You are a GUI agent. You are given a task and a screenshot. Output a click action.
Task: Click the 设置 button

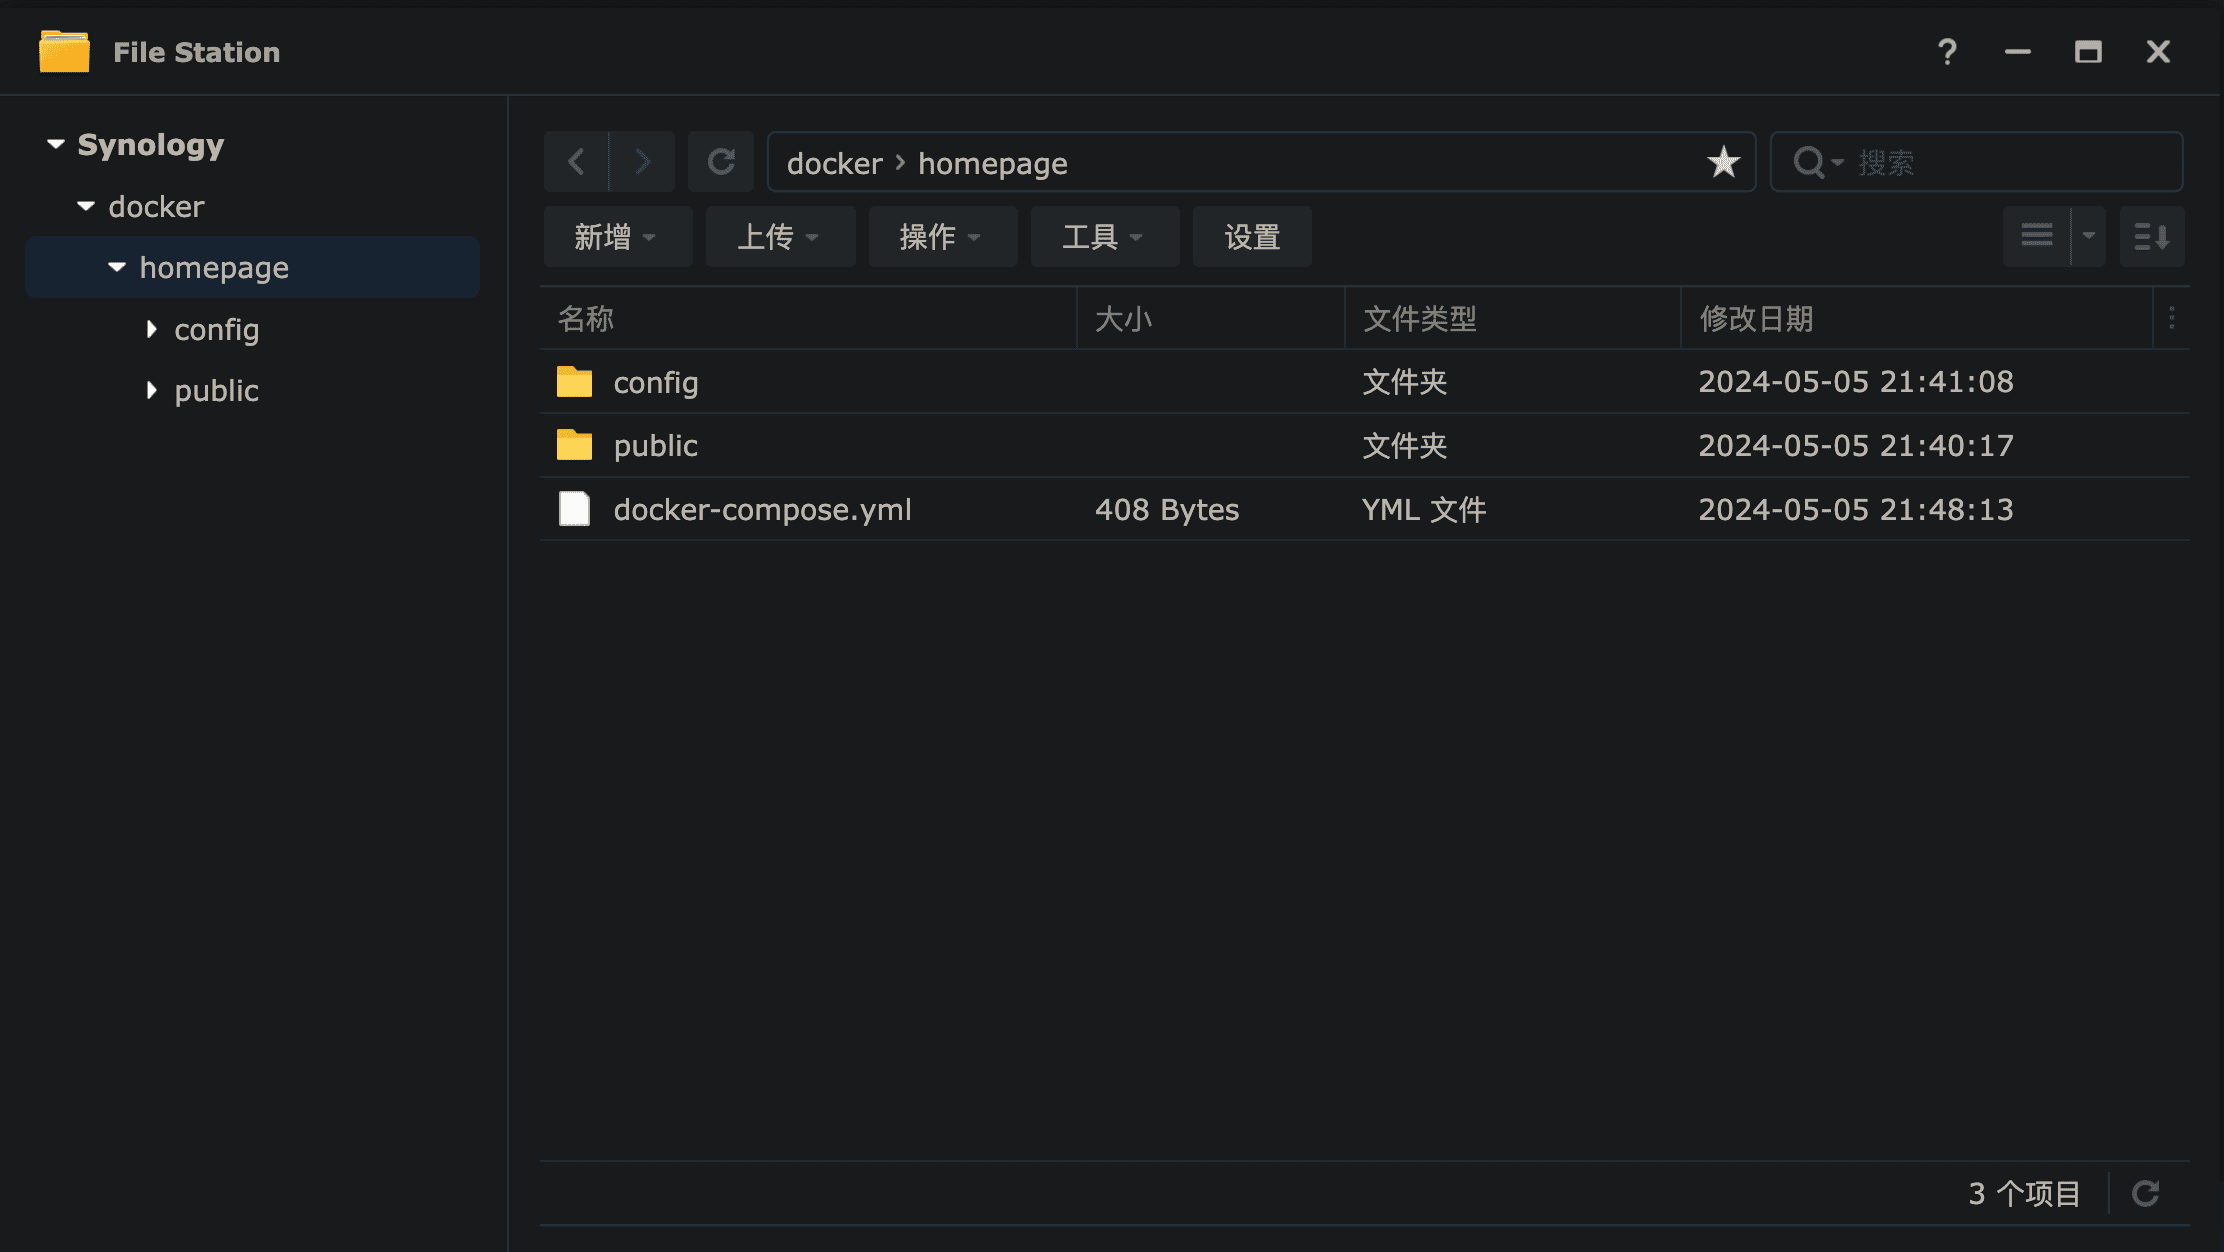click(x=1252, y=237)
